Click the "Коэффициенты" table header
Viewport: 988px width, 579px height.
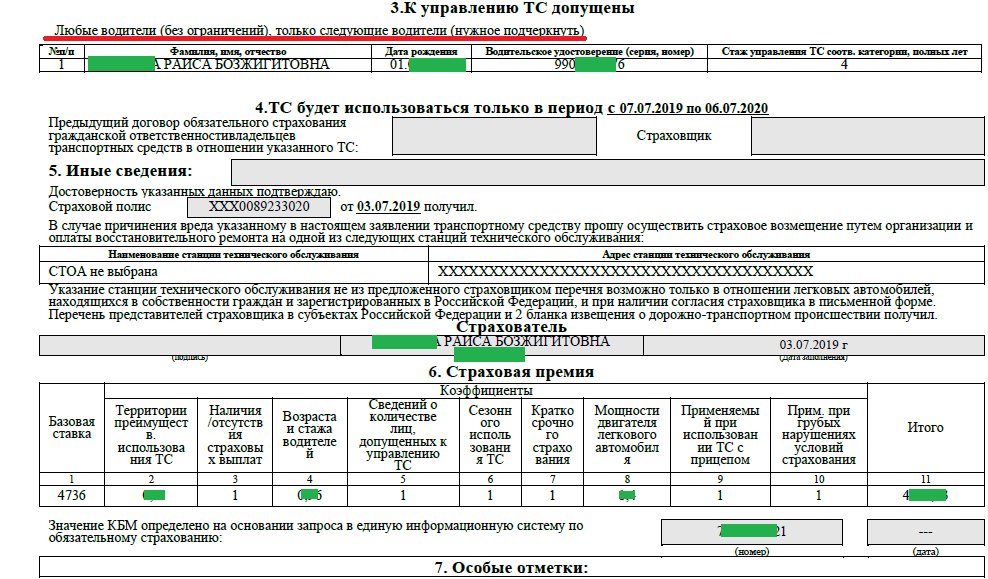pyautogui.click(x=486, y=391)
